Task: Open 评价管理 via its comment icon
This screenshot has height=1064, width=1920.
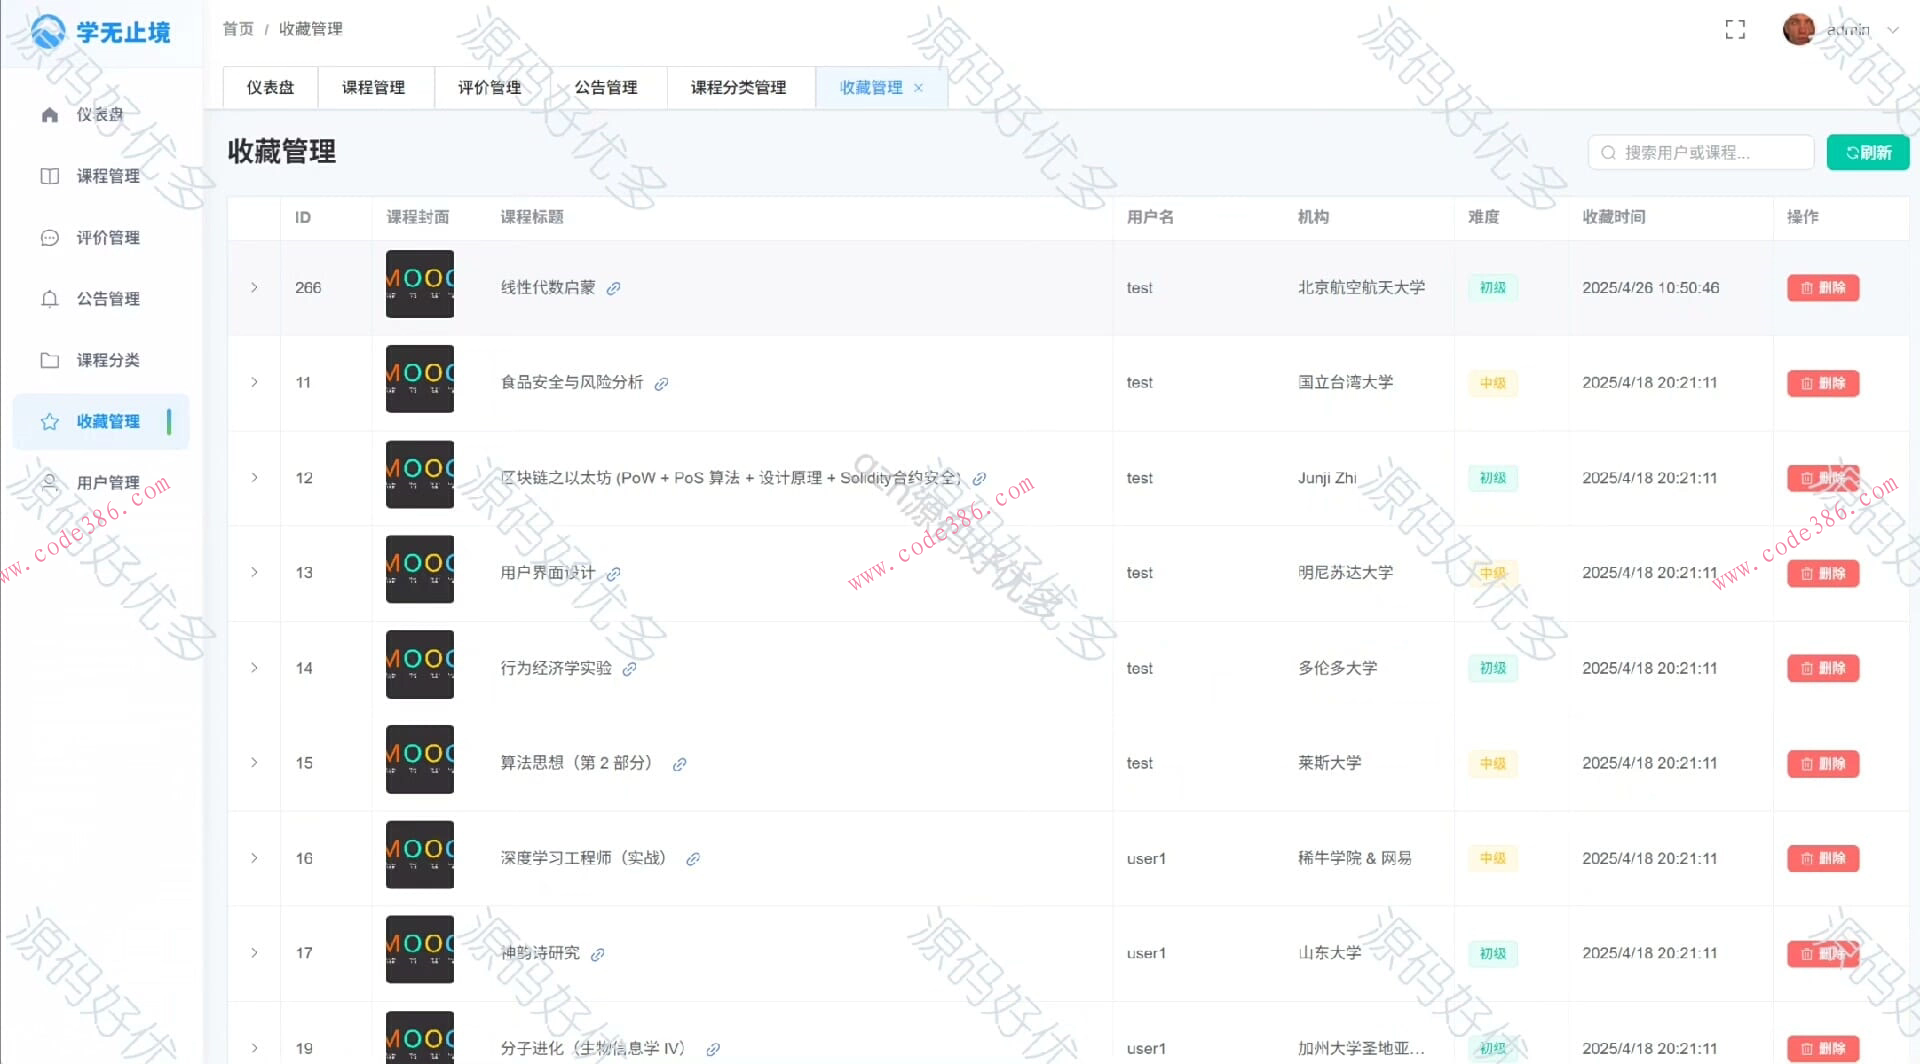Action: click(x=50, y=238)
